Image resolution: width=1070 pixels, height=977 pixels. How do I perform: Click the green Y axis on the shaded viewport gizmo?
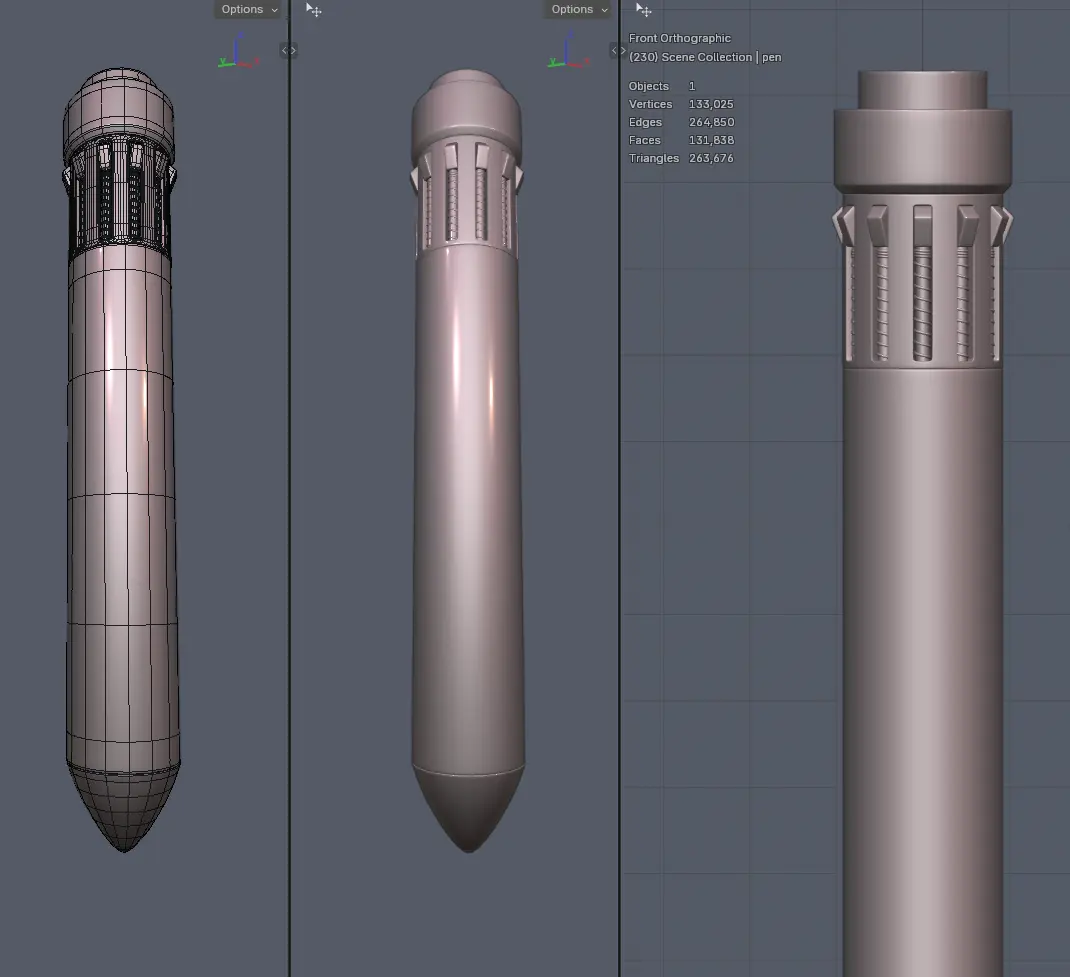pyautogui.click(x=553, y=63)
